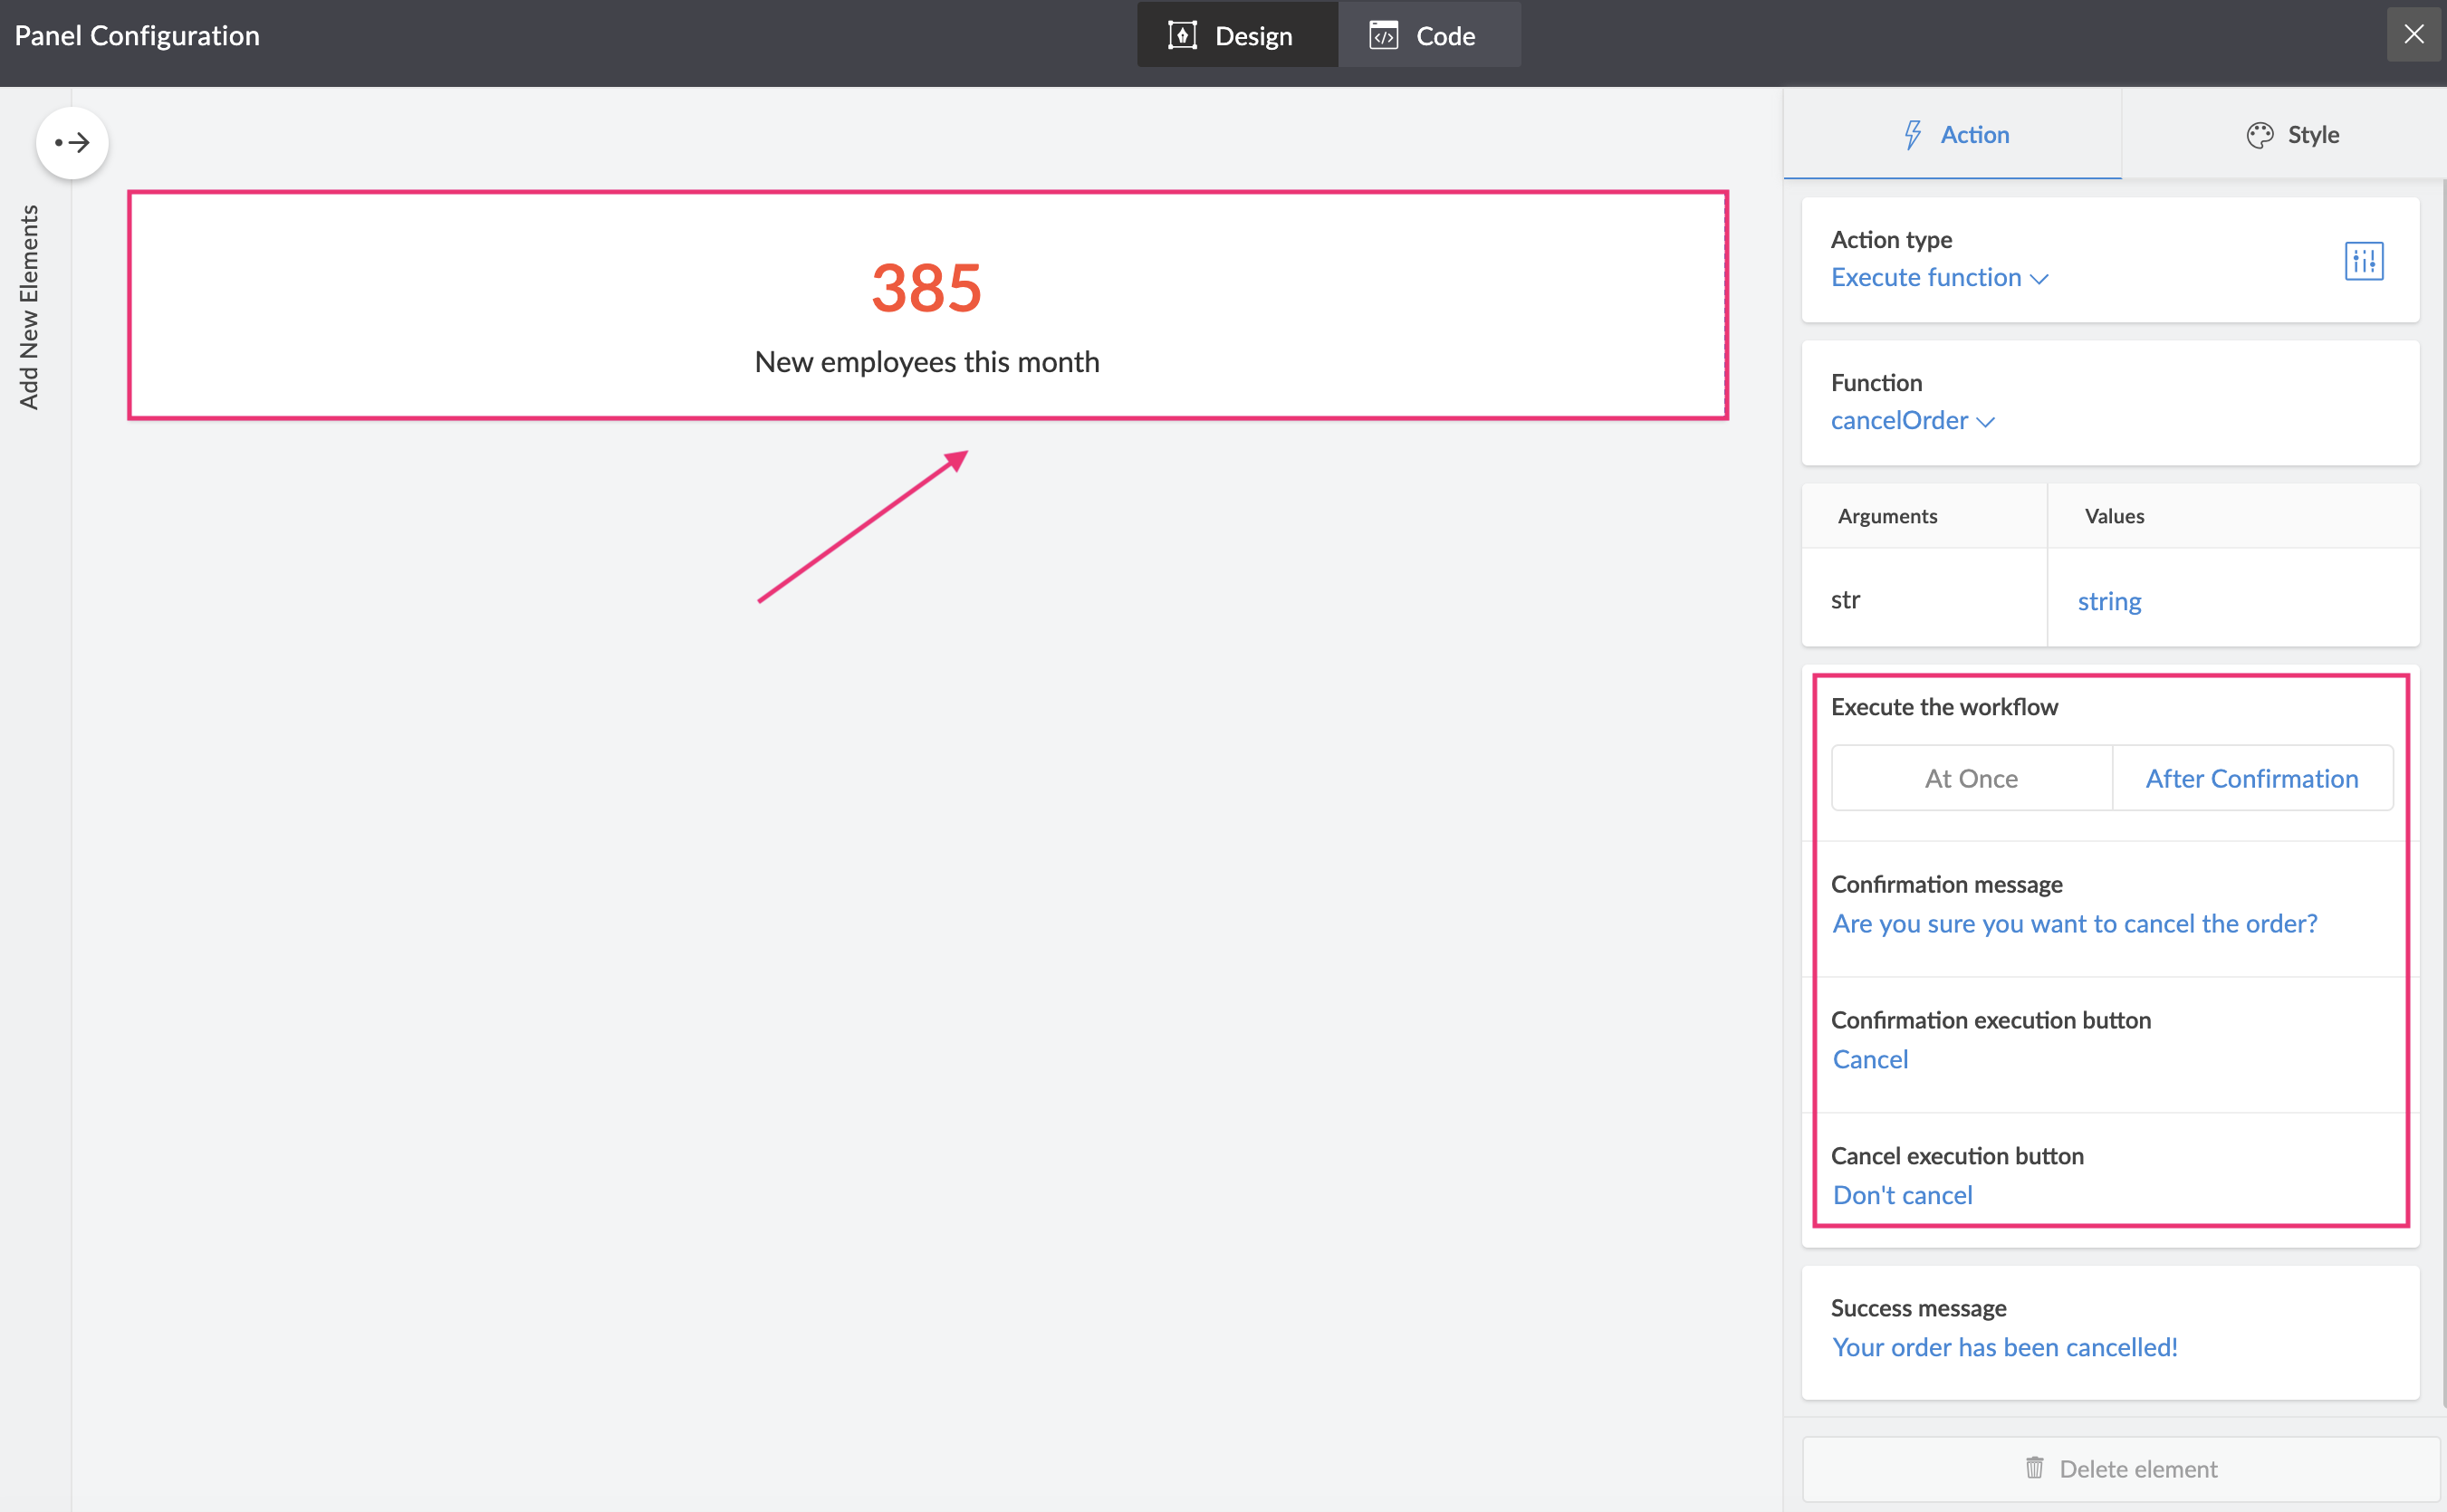The height and width of the screenshot is (1512, 2447).
Task: Switch to the Design tab
Action: click(1237, 35)
